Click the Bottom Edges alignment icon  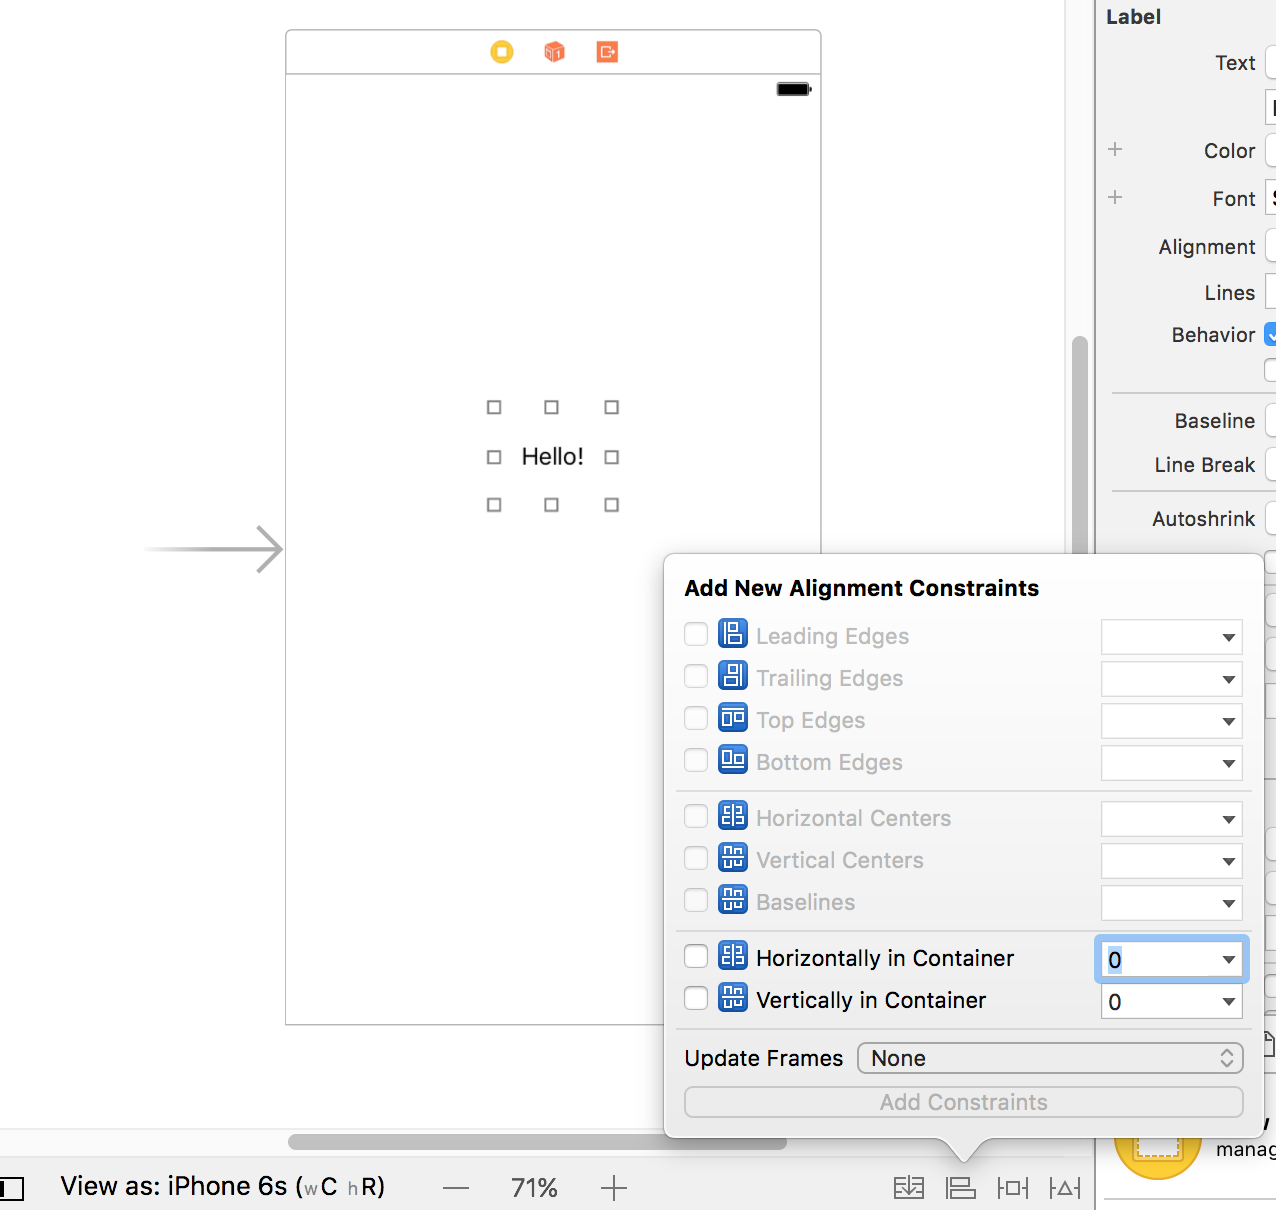(733, 760)
